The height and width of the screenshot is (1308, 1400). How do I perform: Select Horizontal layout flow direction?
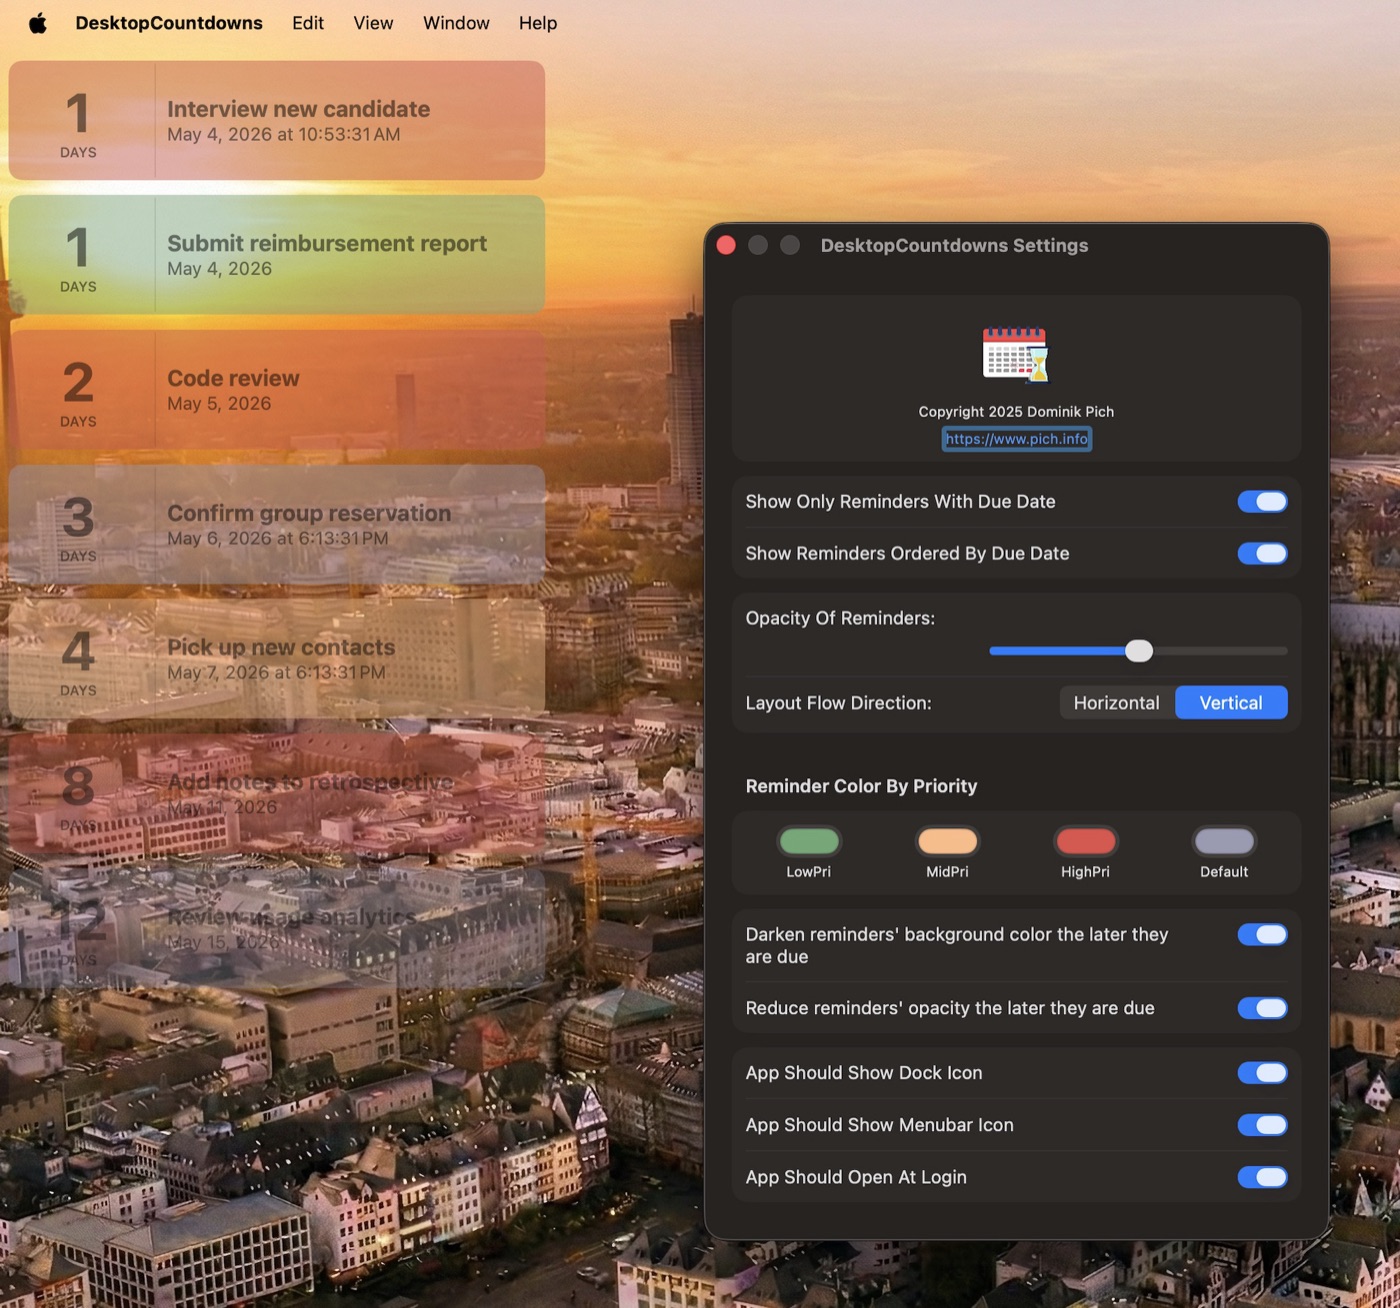click(x=1116, y=703)
